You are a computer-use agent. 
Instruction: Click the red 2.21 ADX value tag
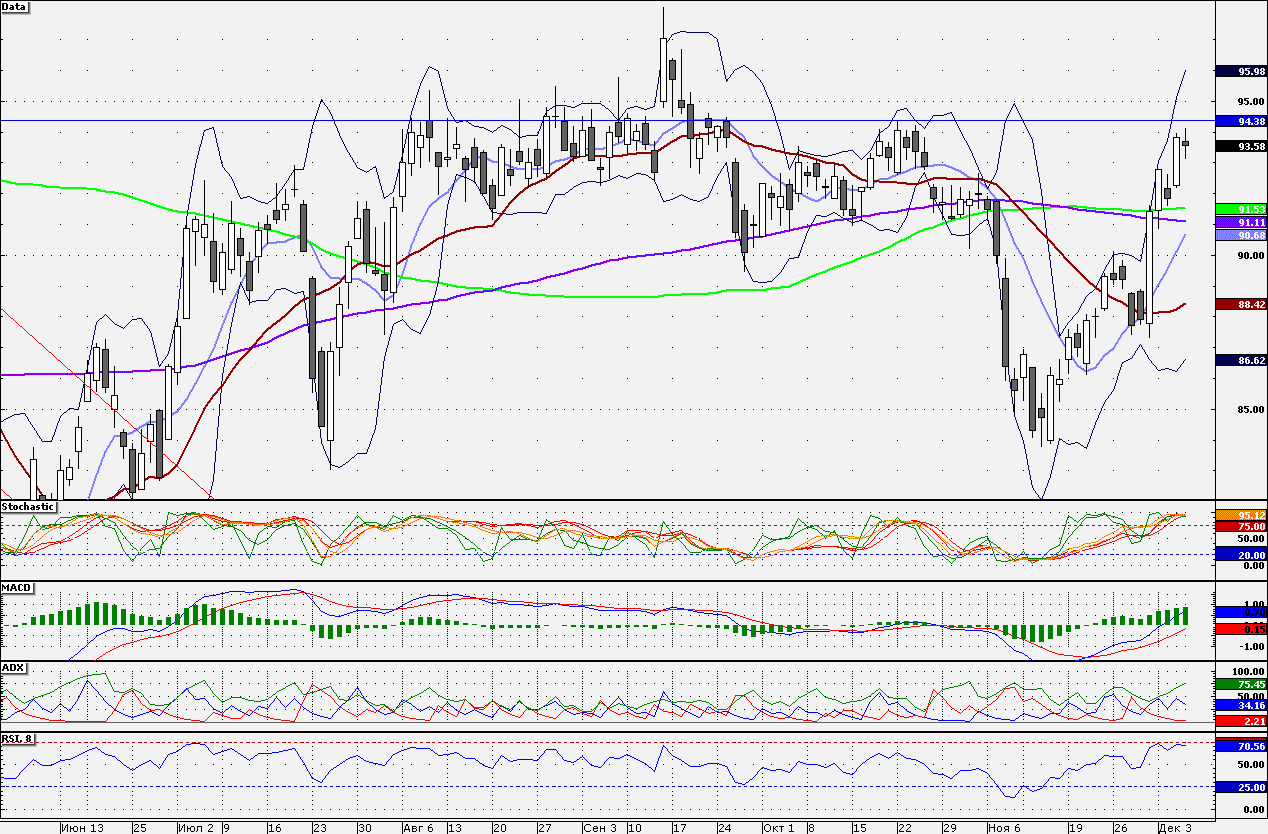(x=1240, y=720)
